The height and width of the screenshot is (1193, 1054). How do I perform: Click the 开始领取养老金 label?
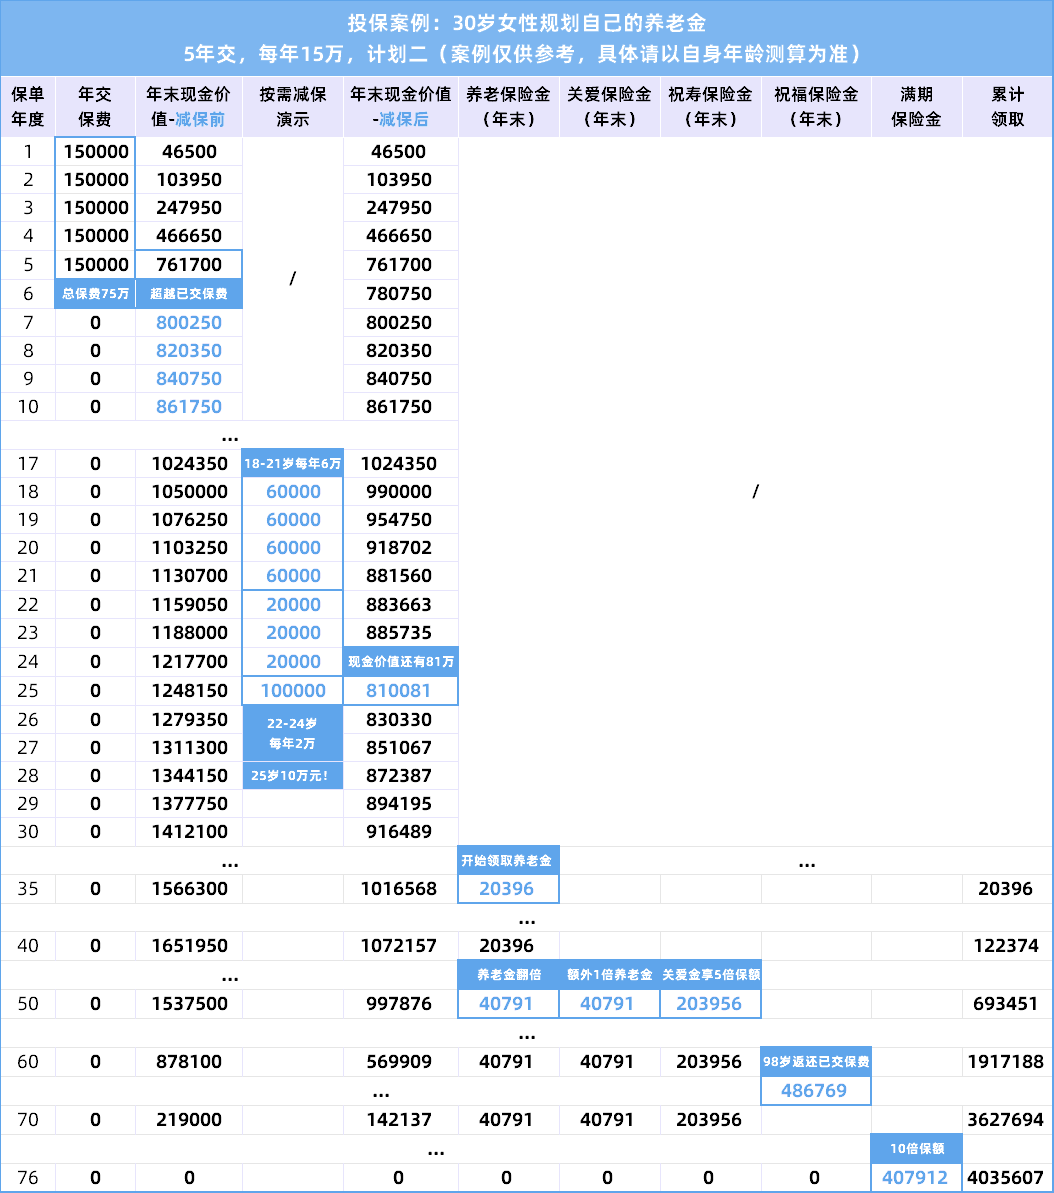point(508,861)
